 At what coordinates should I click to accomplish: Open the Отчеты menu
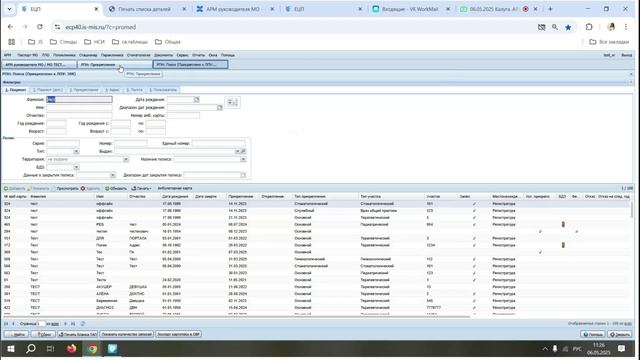[x=198, y=55]
